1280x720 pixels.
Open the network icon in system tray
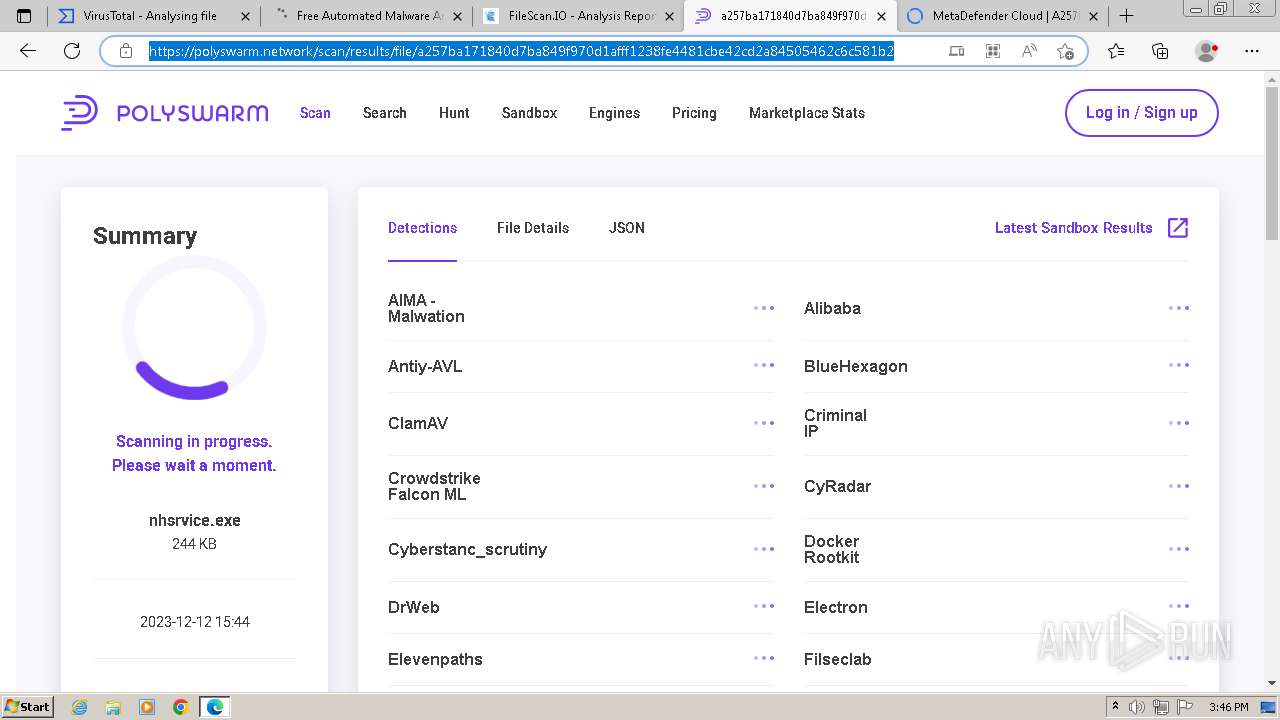tap(1160, 707)
